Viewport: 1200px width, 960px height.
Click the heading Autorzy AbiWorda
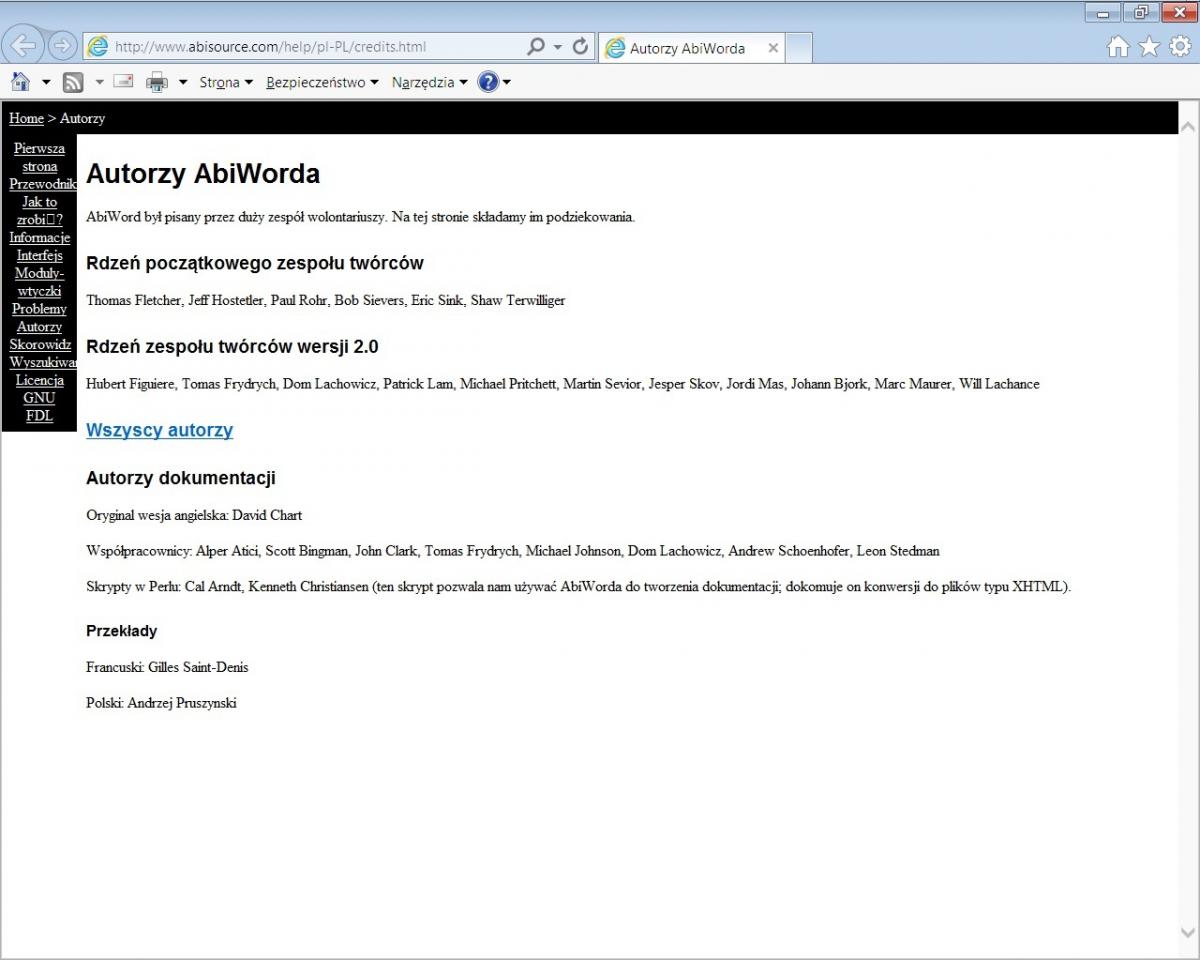pyautogui.click(x=203, y=174)
